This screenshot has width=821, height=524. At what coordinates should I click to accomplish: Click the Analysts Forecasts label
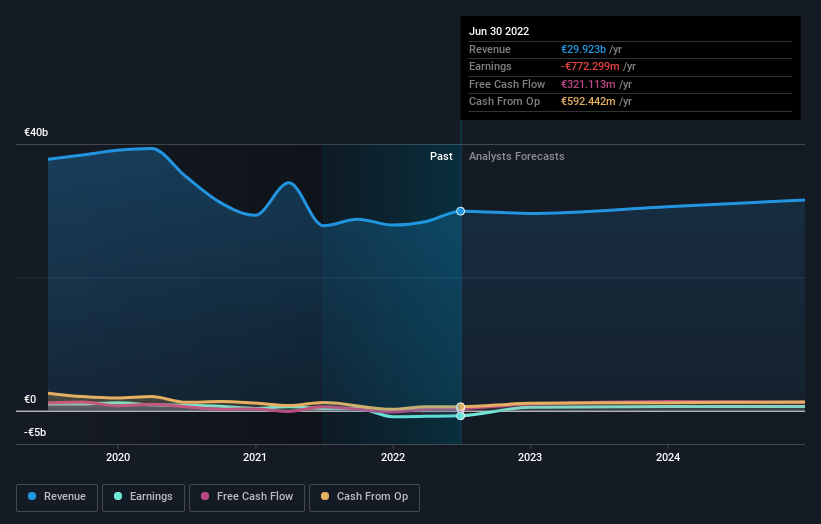(517, 156)
